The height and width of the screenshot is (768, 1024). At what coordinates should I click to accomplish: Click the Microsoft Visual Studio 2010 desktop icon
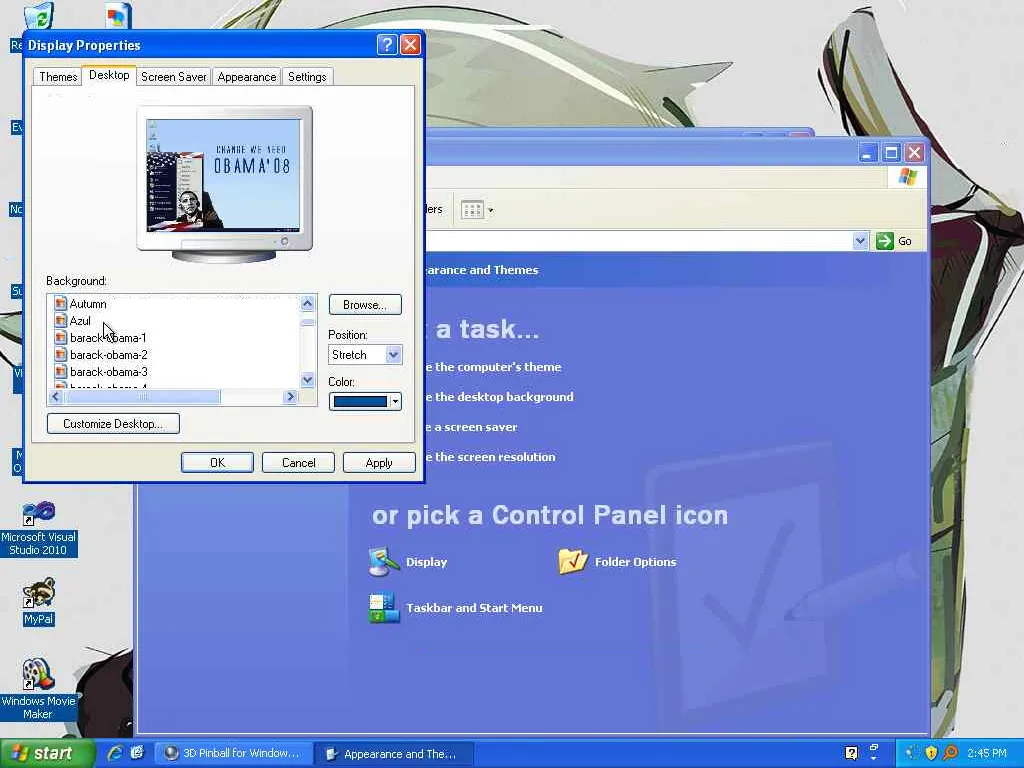pyautogui.click(x=39, y=529)
